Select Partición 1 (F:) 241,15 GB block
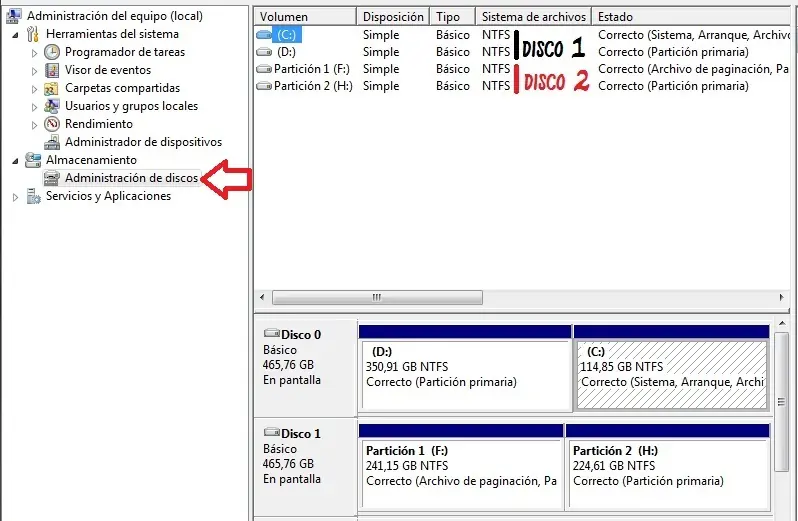The height and width of the screenshot is (521, 798). (x=462, y=473)
